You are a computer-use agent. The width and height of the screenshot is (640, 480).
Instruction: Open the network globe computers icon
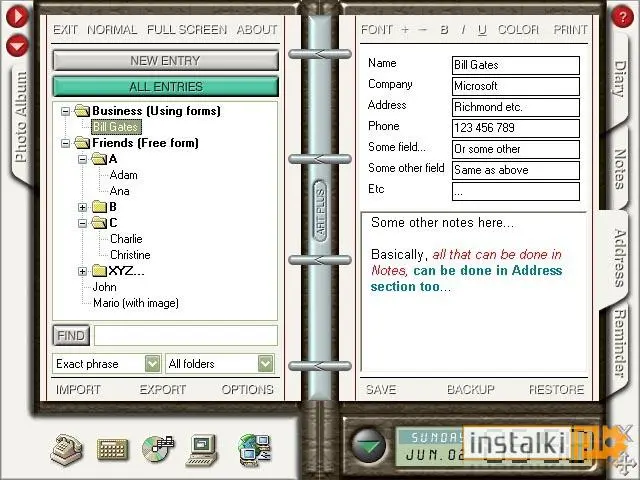[x=255, y=450]
